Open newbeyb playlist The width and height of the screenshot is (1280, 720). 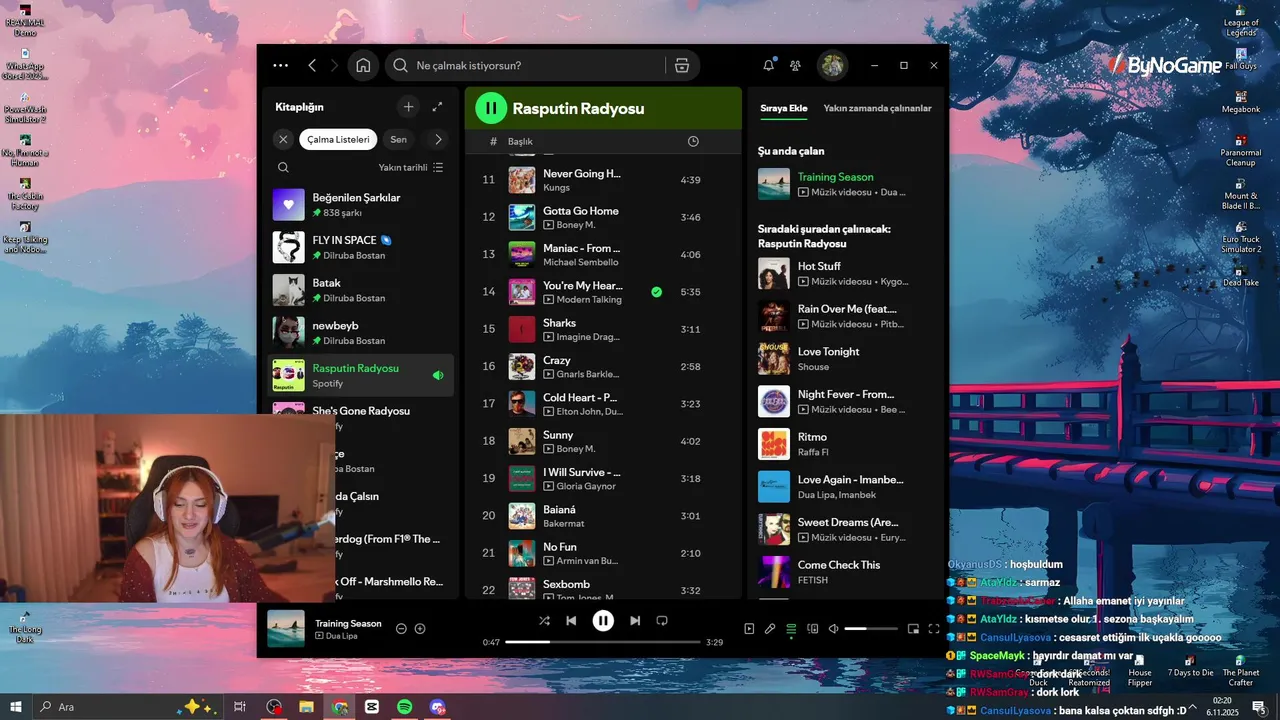click(362, 332)
